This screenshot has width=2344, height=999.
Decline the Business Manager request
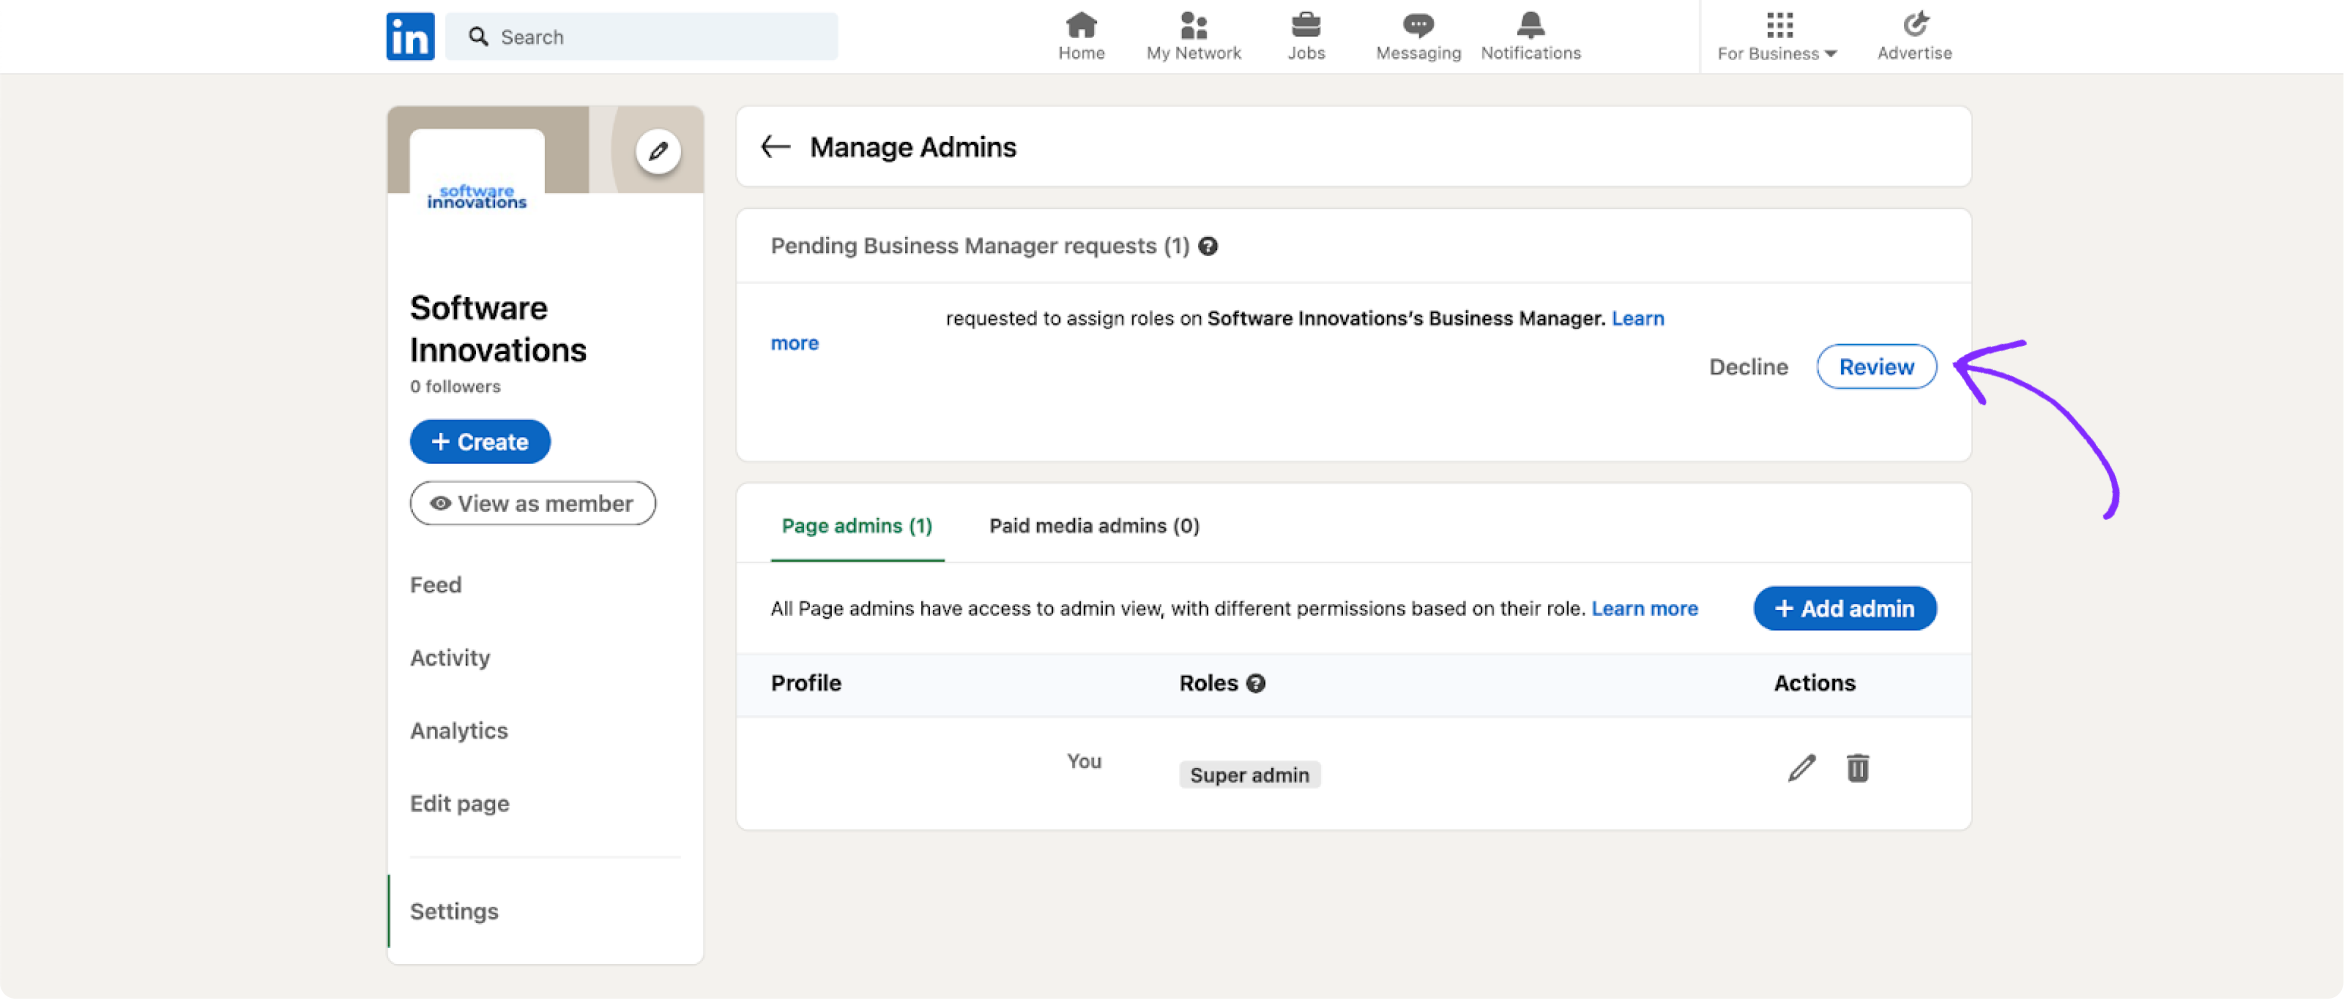pyautogui.click(x=1748, y=366)
